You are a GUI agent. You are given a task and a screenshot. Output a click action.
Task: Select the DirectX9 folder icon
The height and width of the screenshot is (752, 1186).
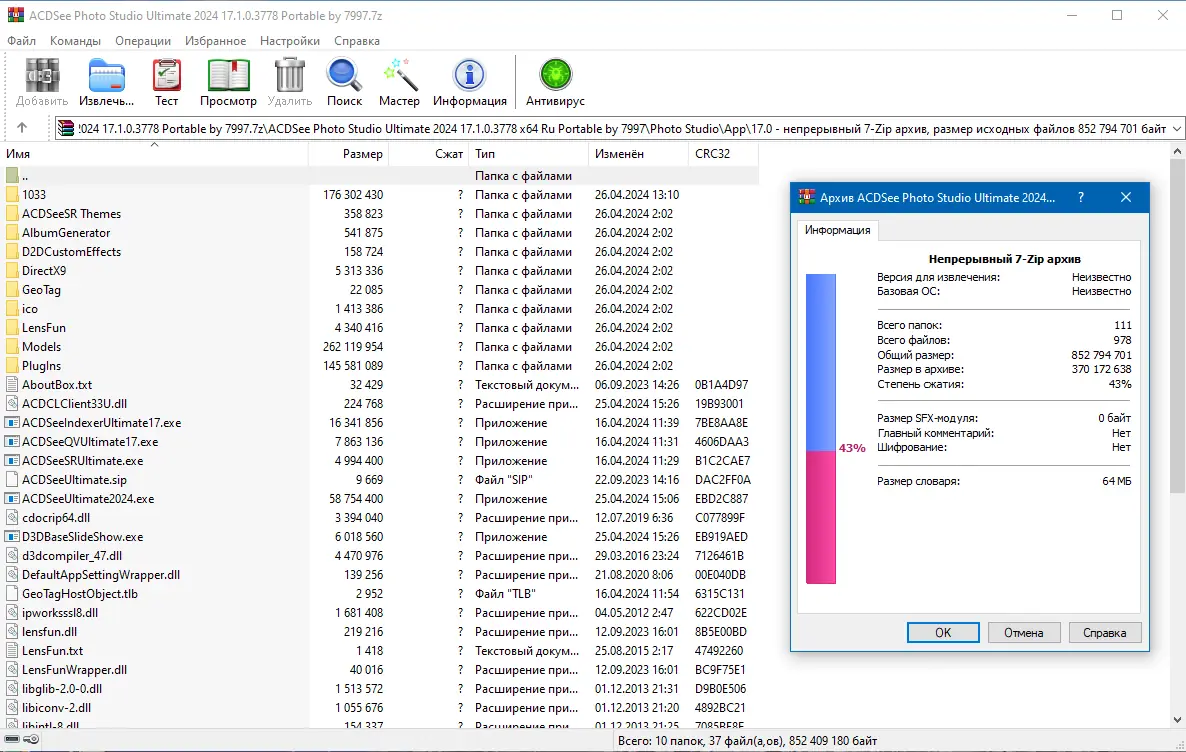(x=11, y=271)
